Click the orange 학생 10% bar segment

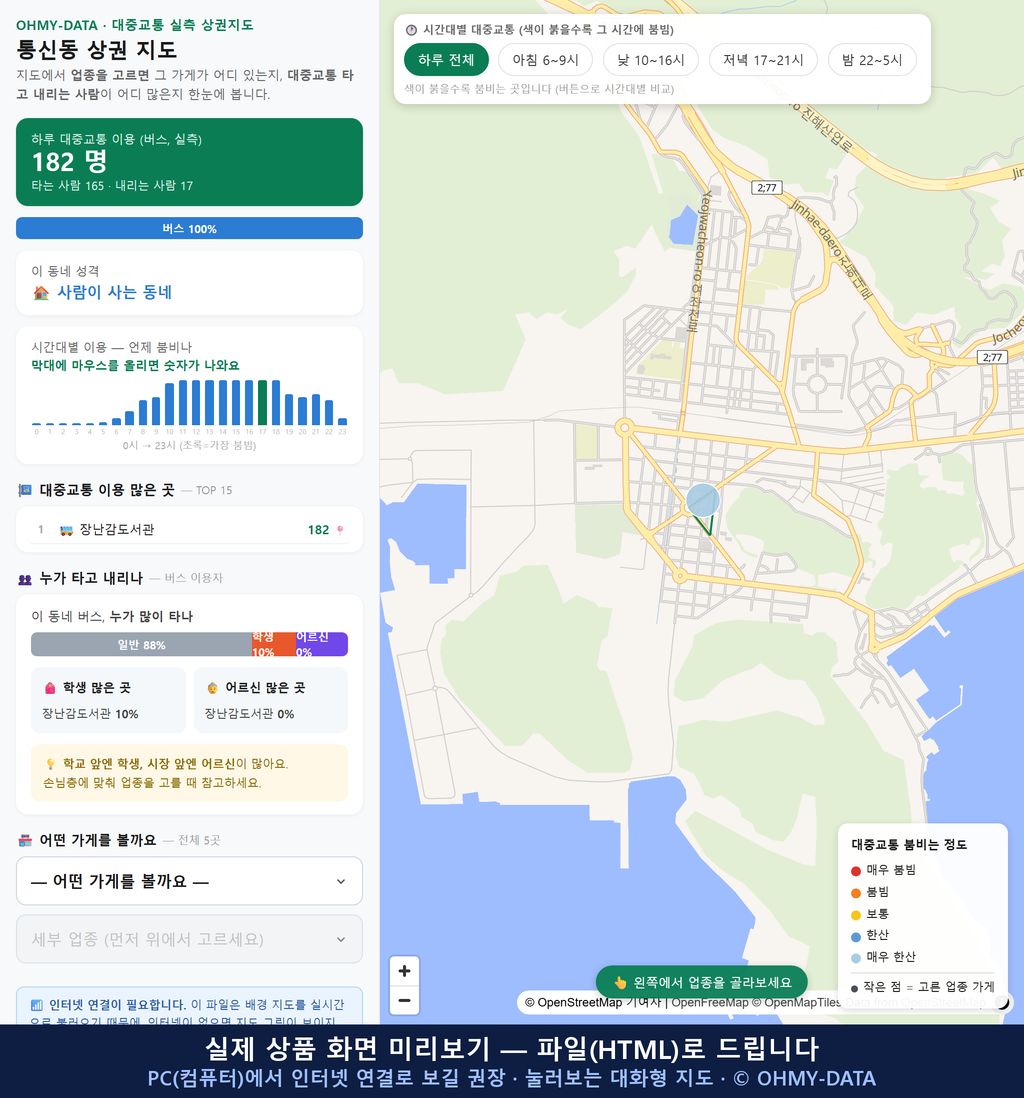pos(274,644)
